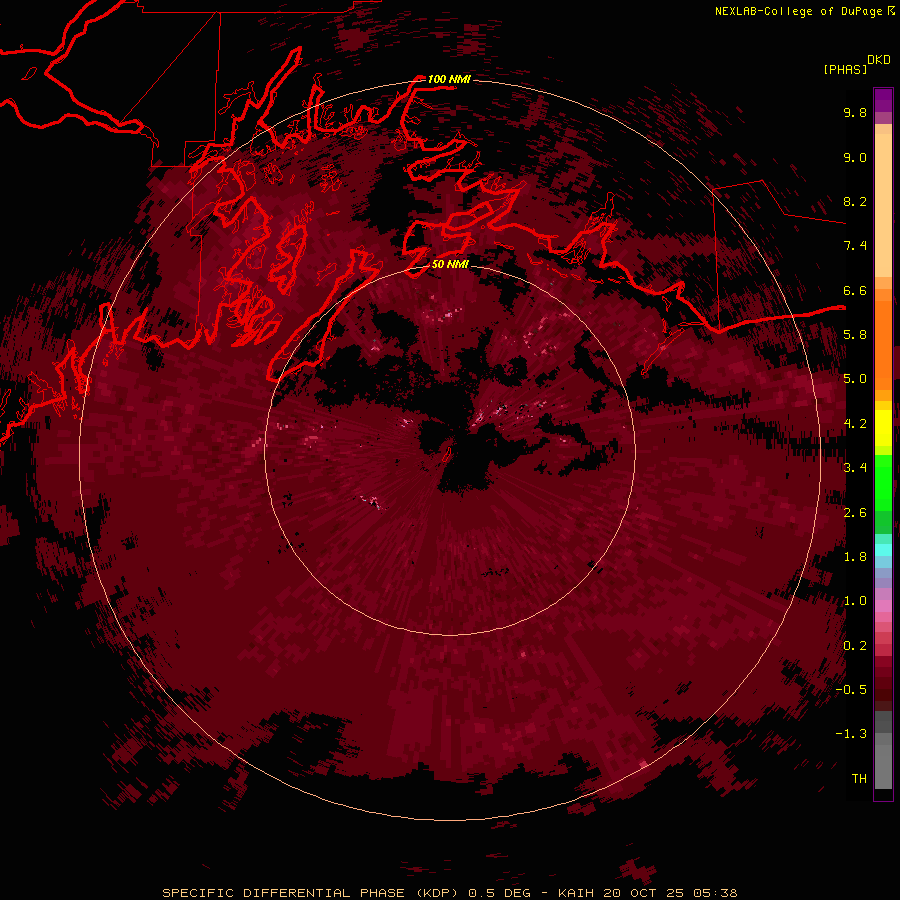Click the purple top segment of color bar
The height and width of the screenshot is (900, 900).
883,100
